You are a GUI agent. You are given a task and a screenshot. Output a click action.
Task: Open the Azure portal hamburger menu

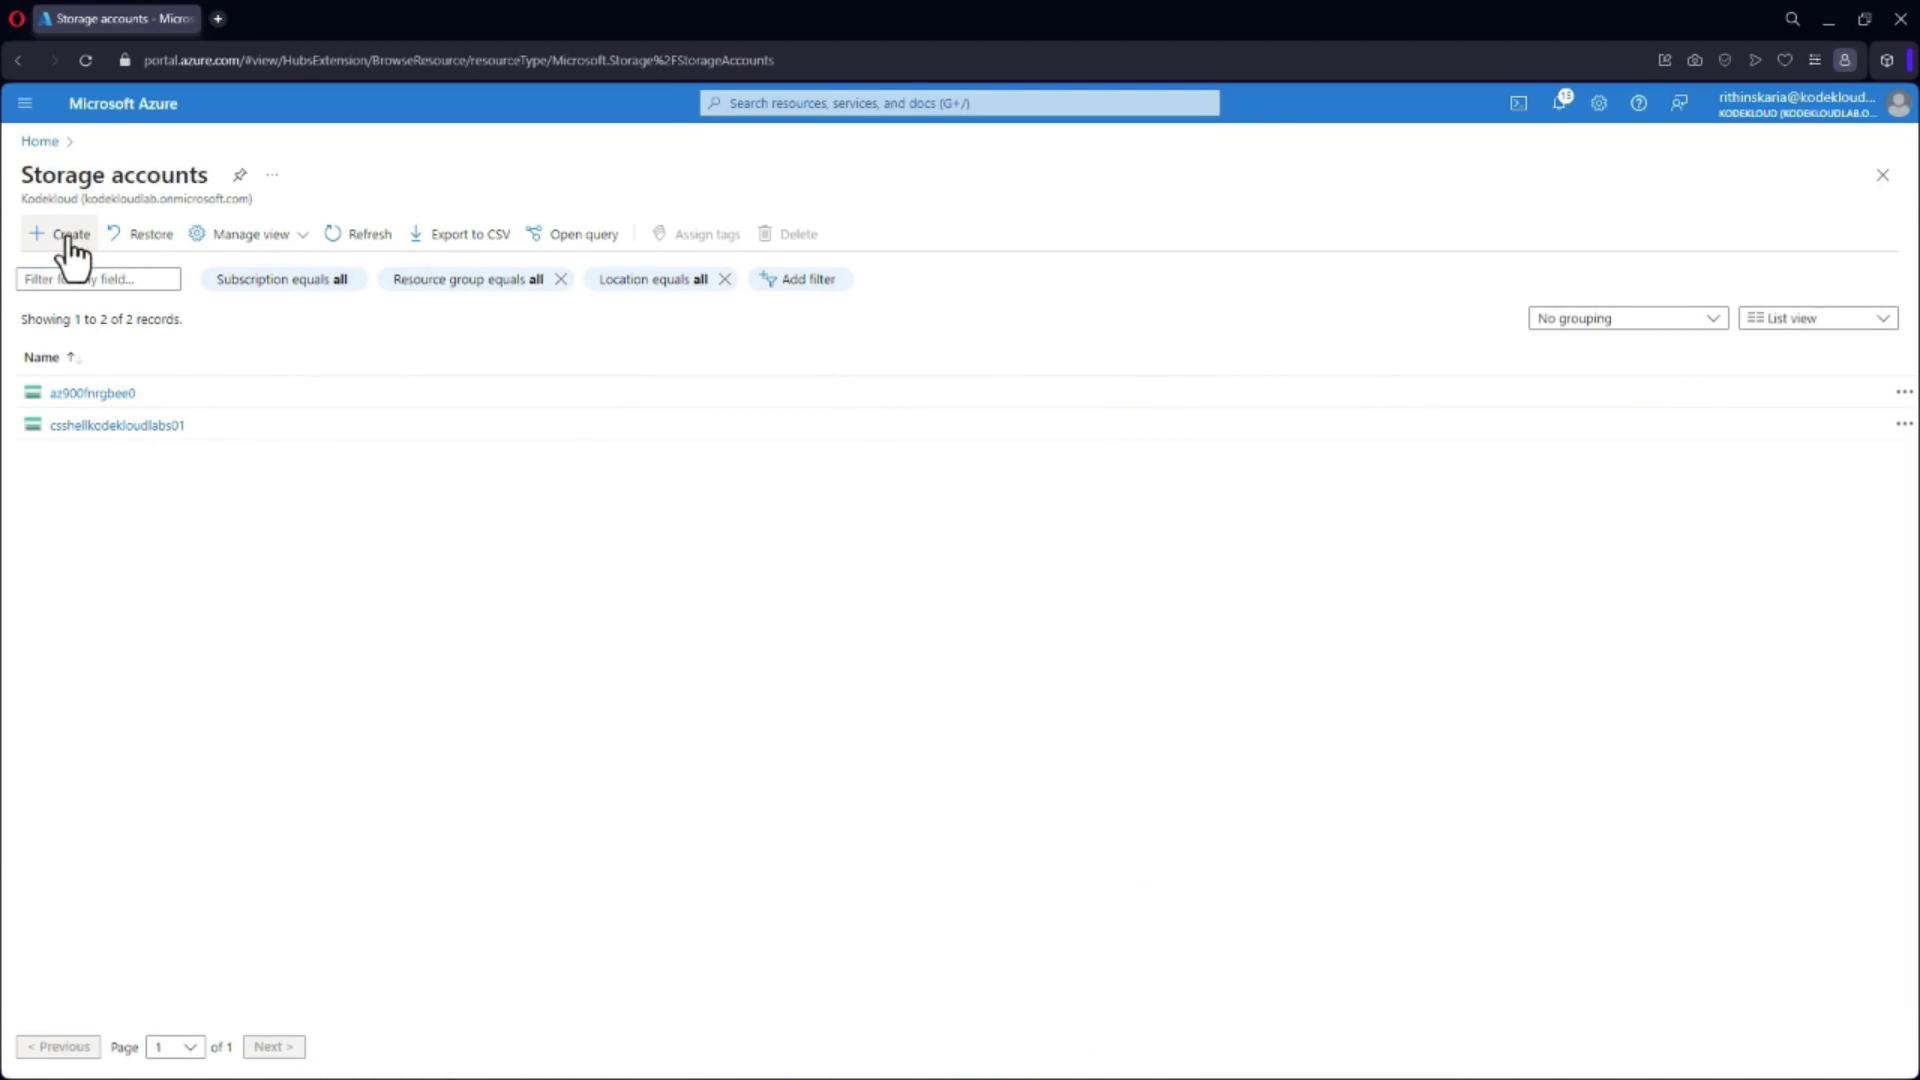pos(25,103)
